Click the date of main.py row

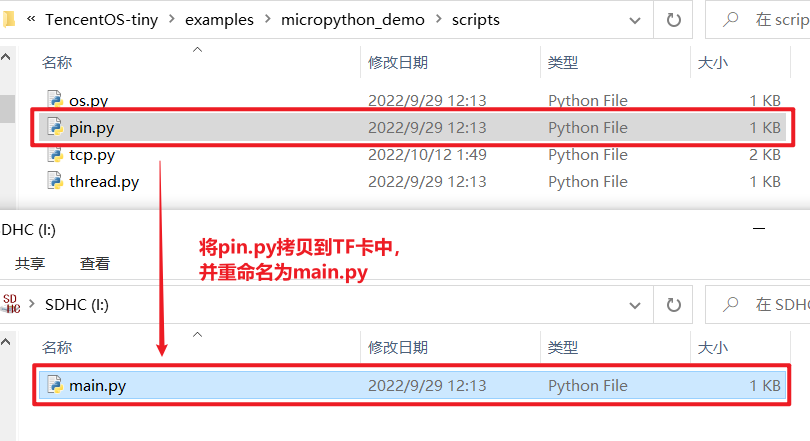coord(427,386)
